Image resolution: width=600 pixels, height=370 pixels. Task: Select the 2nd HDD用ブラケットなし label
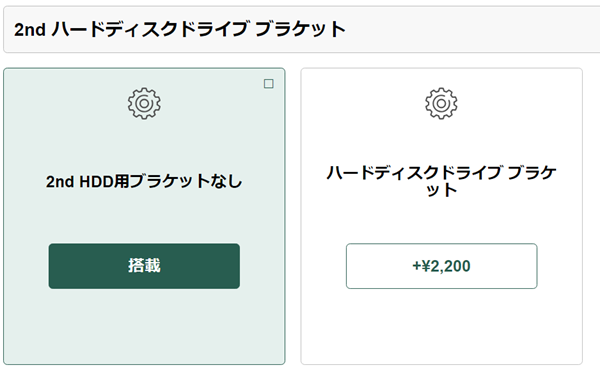click(144, 181)
